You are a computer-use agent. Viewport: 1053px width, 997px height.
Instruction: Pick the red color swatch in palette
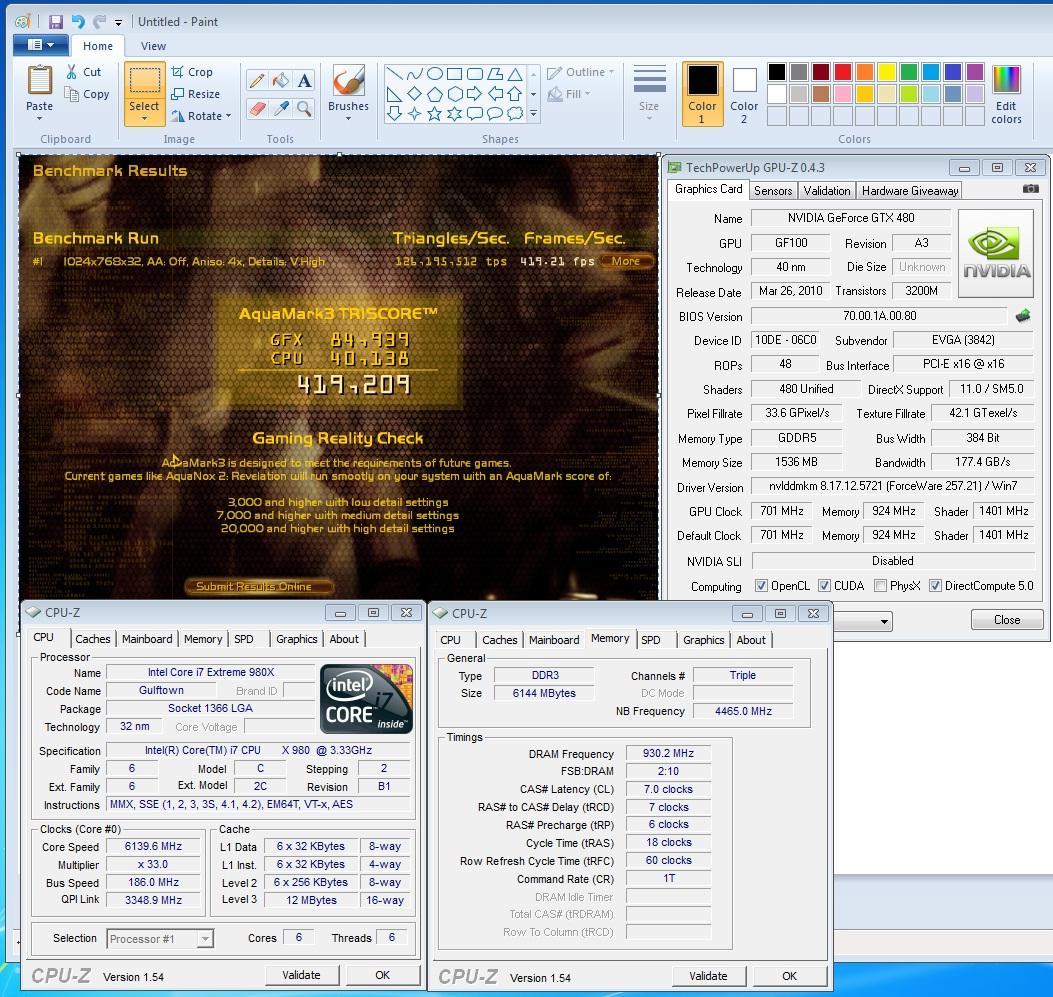pyautogui.click(x=843, y=72)
